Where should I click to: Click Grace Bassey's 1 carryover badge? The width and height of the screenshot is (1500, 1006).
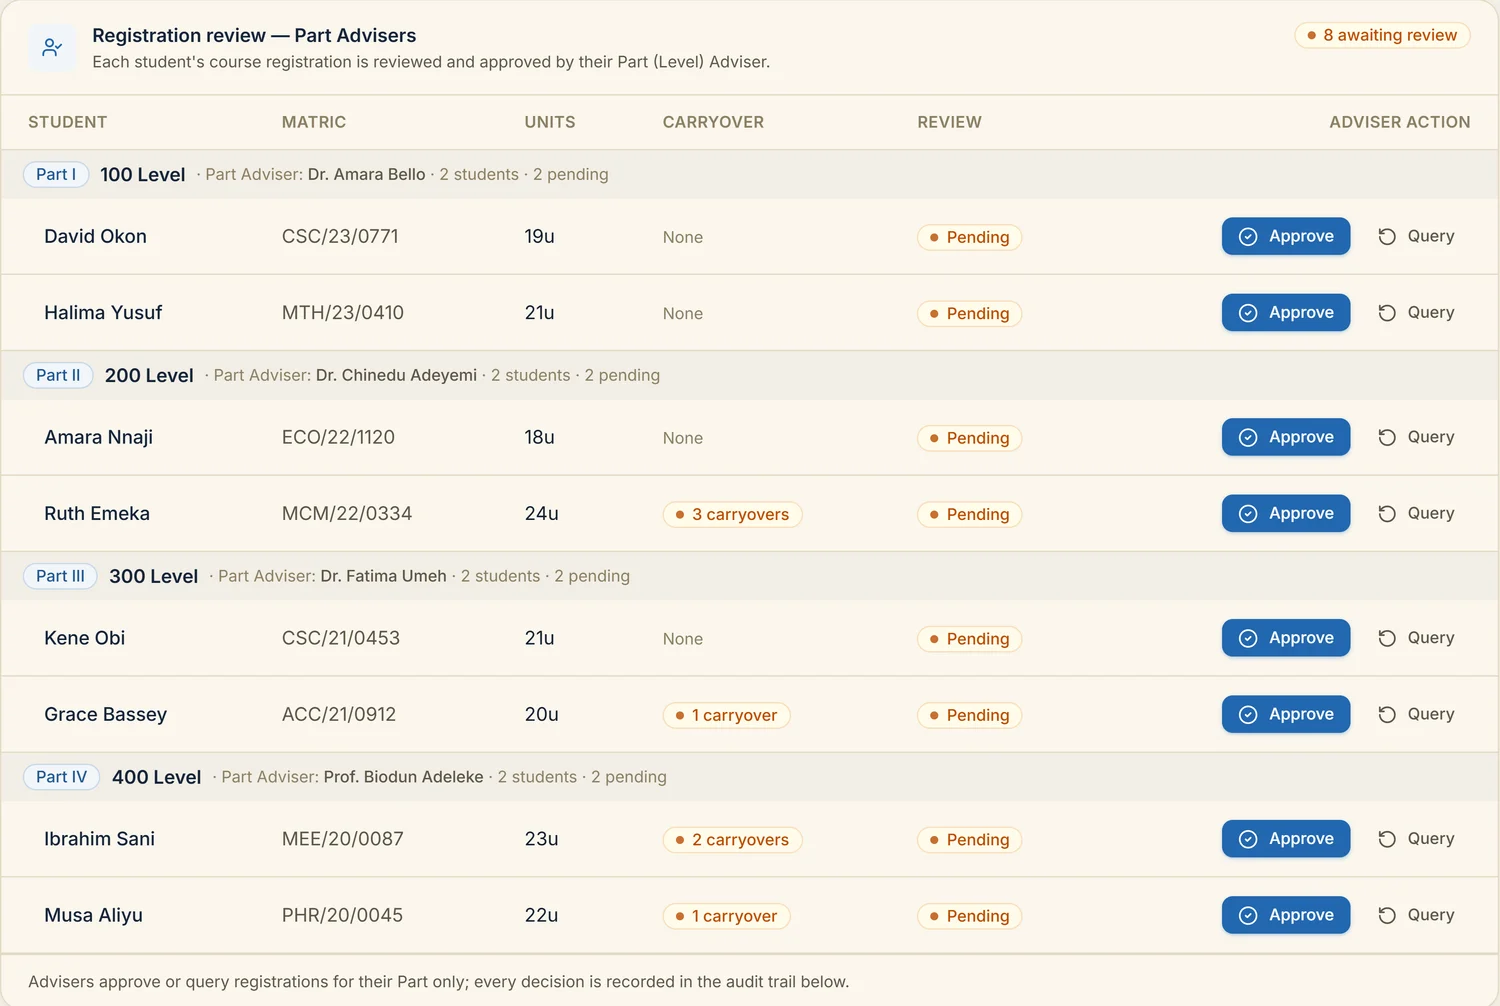coord(726,715)
